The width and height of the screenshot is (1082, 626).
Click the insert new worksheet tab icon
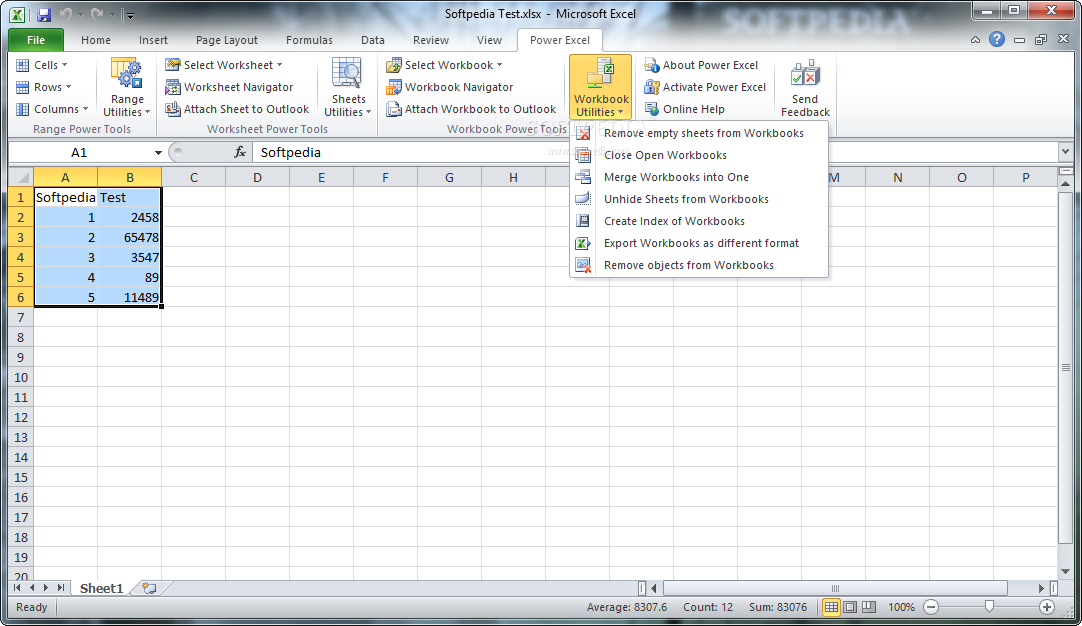pyautogui.click(x=149, y=588)
